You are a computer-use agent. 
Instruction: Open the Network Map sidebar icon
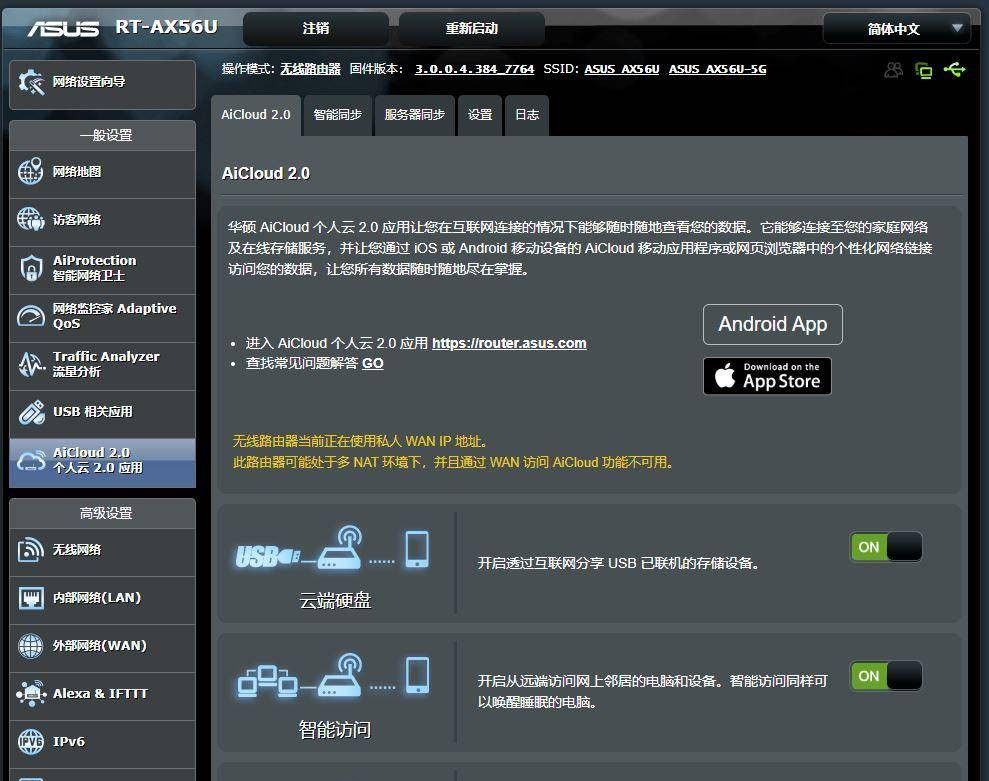click(x=101, y=171)
